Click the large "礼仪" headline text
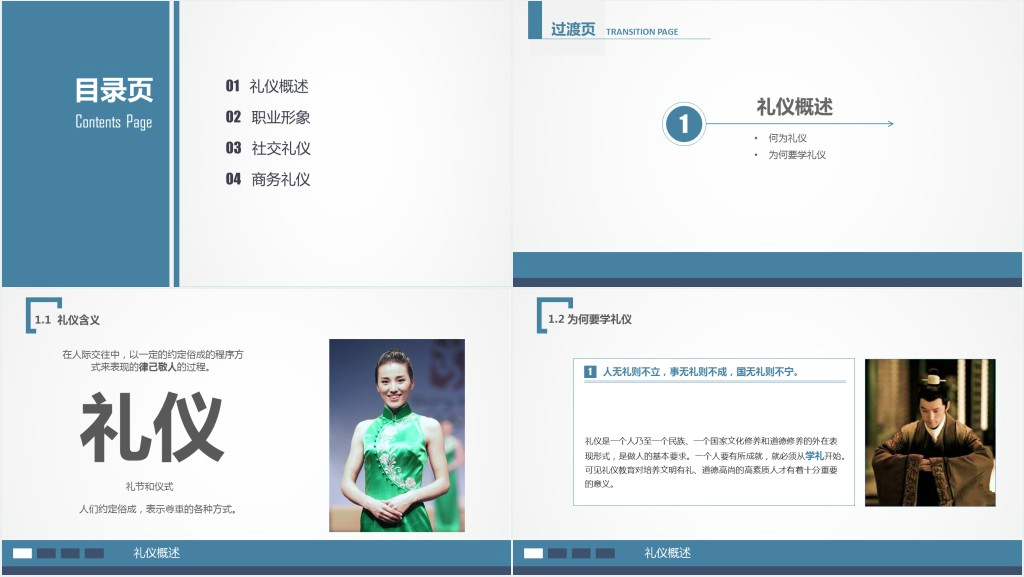This screenshot has width=1024, height=577. coord(152,428)
